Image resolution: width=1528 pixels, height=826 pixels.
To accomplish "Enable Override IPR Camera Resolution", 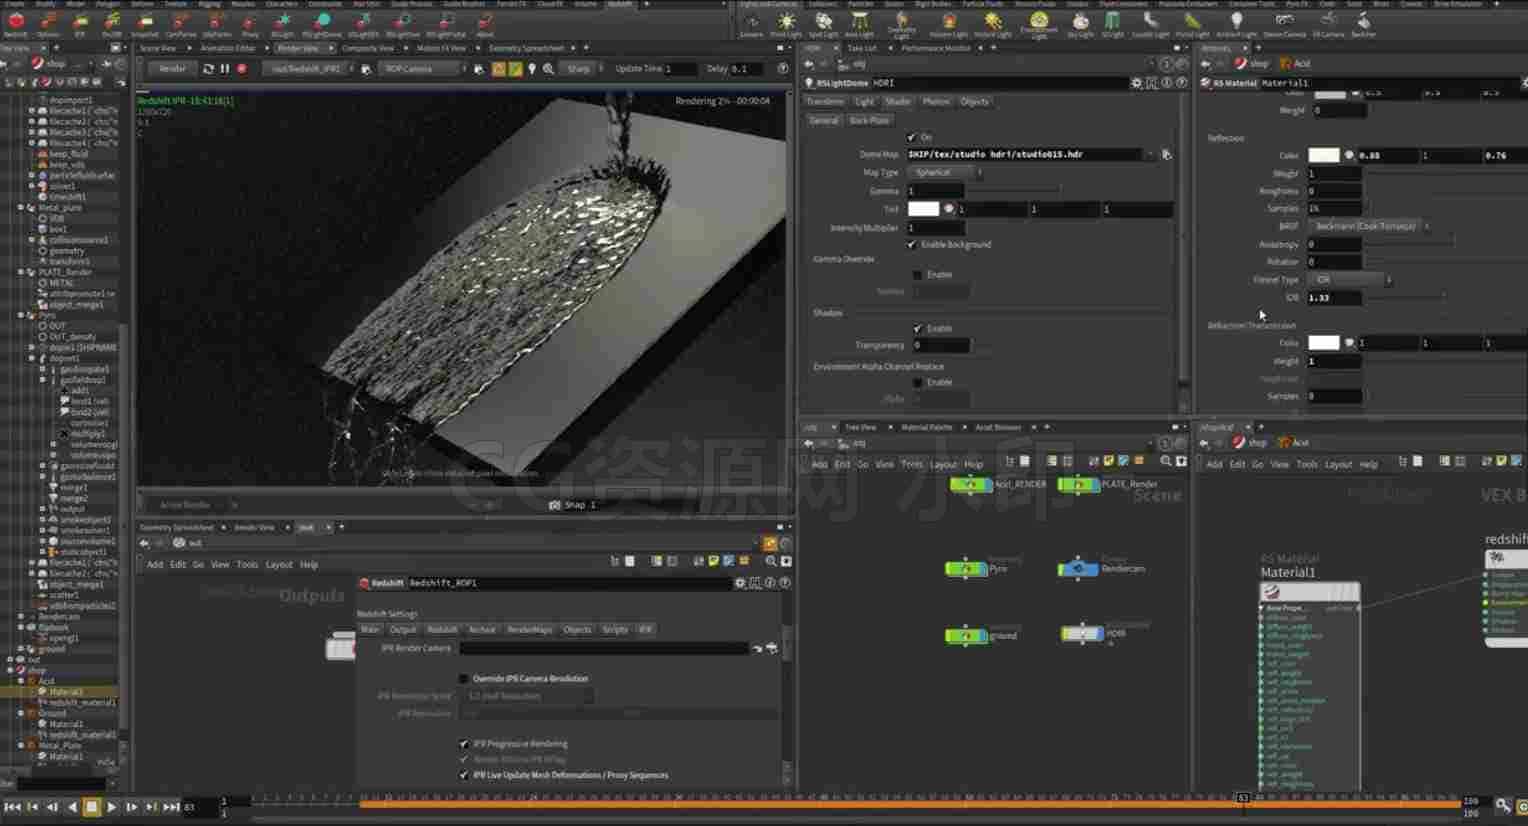I will tap(463, 679).
